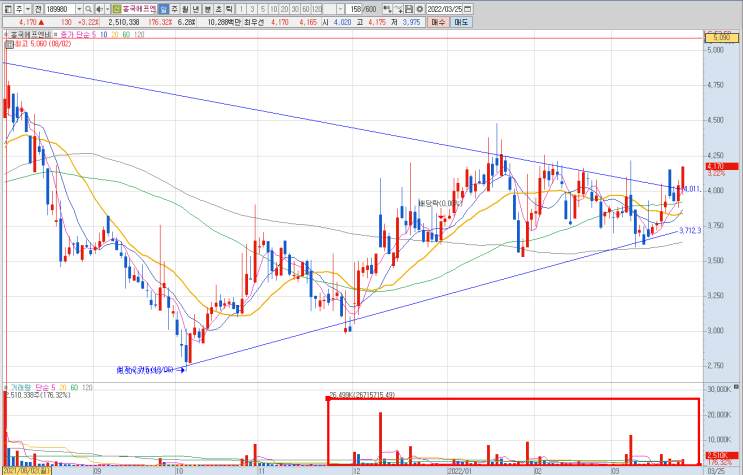Click the speaker sound icon
The height and width of the screenshot is (475, 743).
point(100,9)
